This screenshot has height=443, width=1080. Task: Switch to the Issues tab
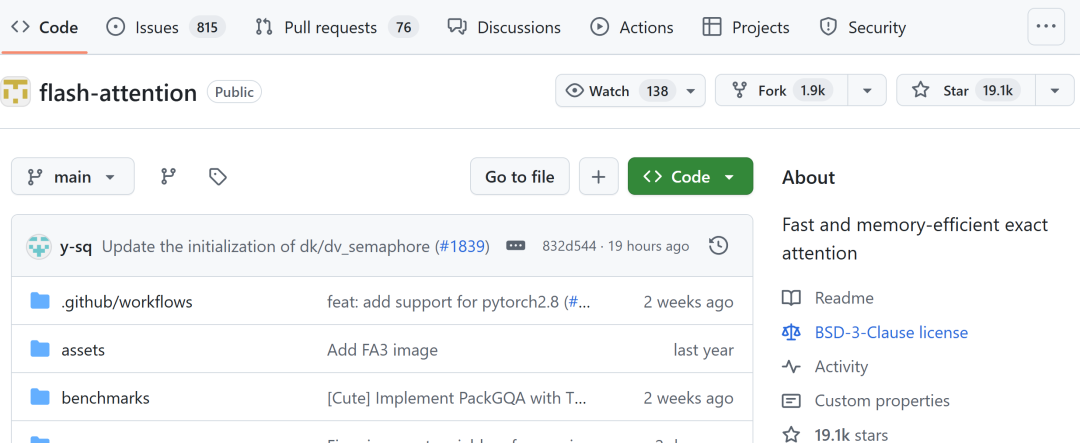click(x=166, y=27)
